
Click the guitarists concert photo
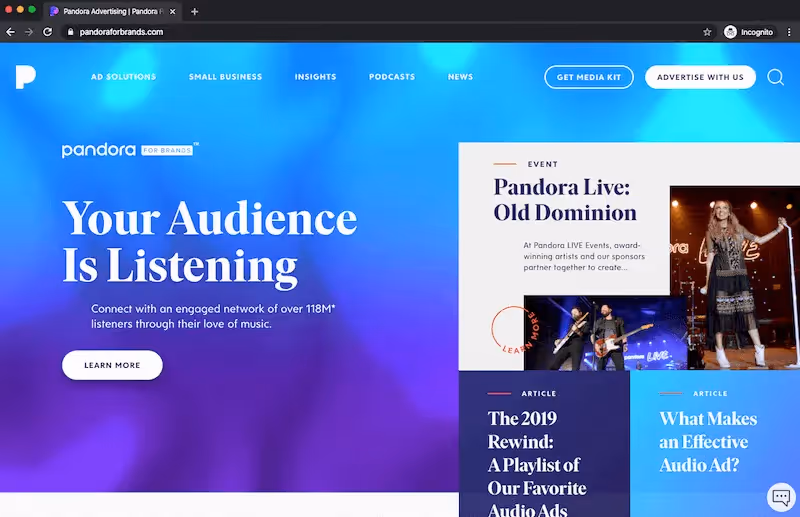point(605,333)
